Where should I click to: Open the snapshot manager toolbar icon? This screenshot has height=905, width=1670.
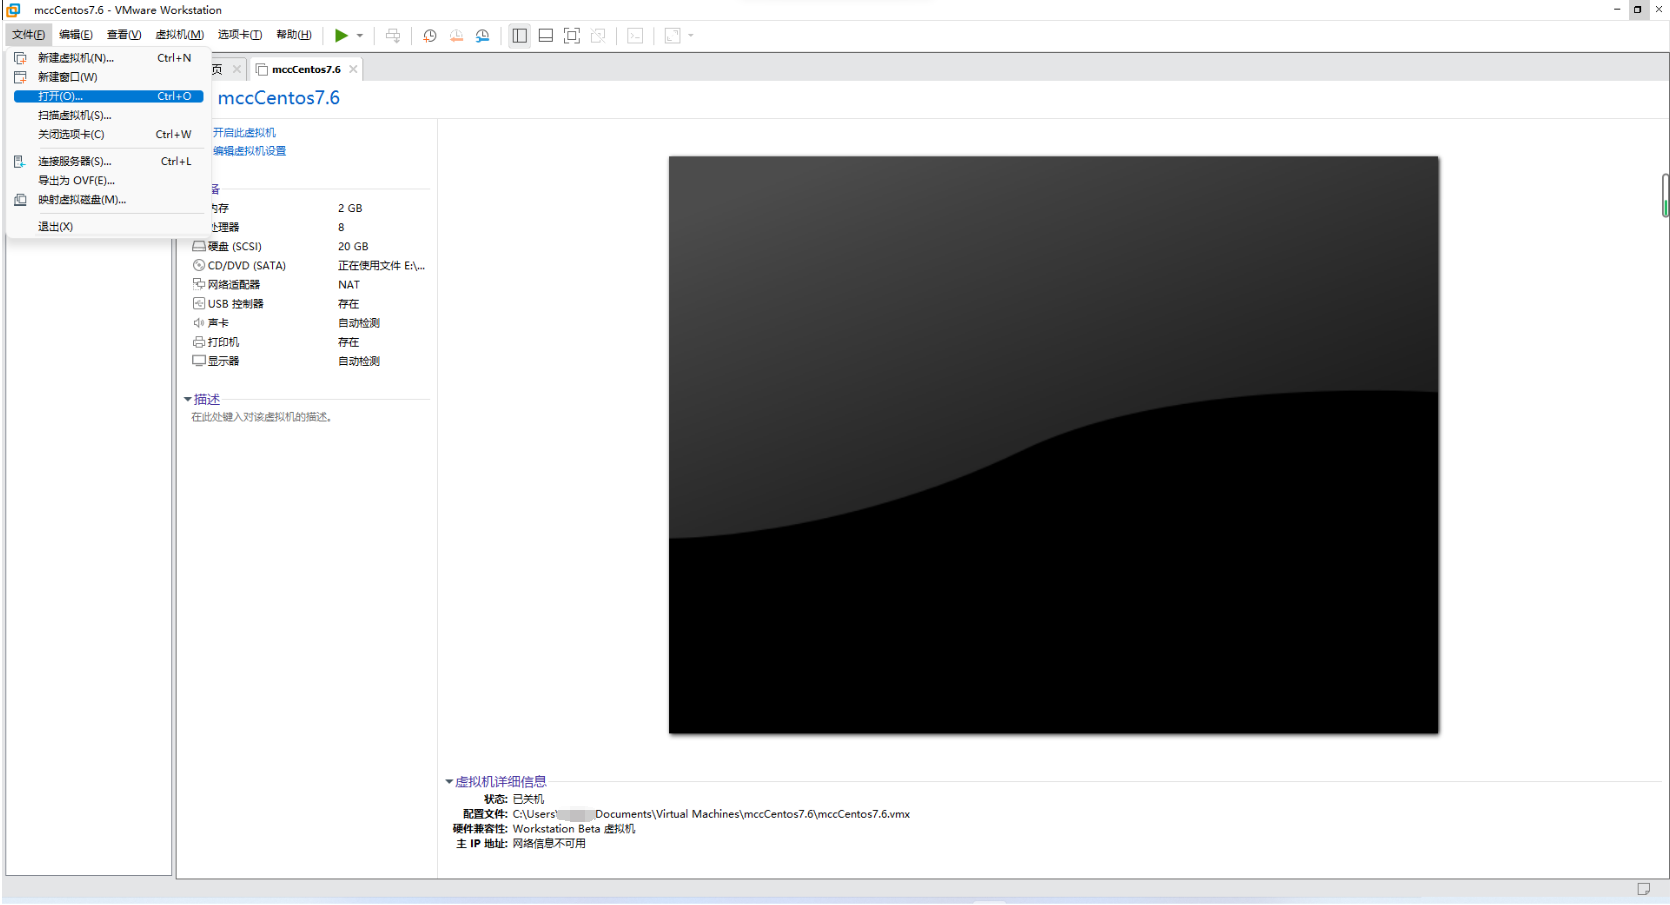tap(482, 36)
